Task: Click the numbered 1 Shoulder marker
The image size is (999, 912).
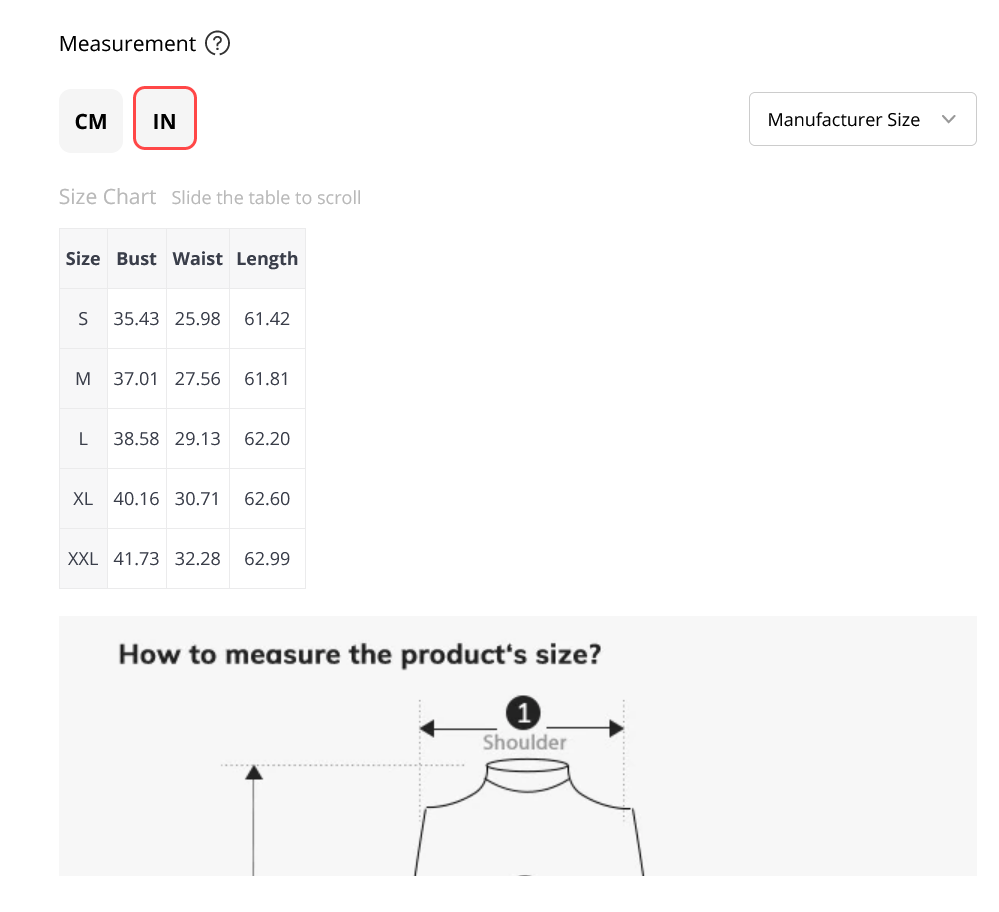Action: 523,713
